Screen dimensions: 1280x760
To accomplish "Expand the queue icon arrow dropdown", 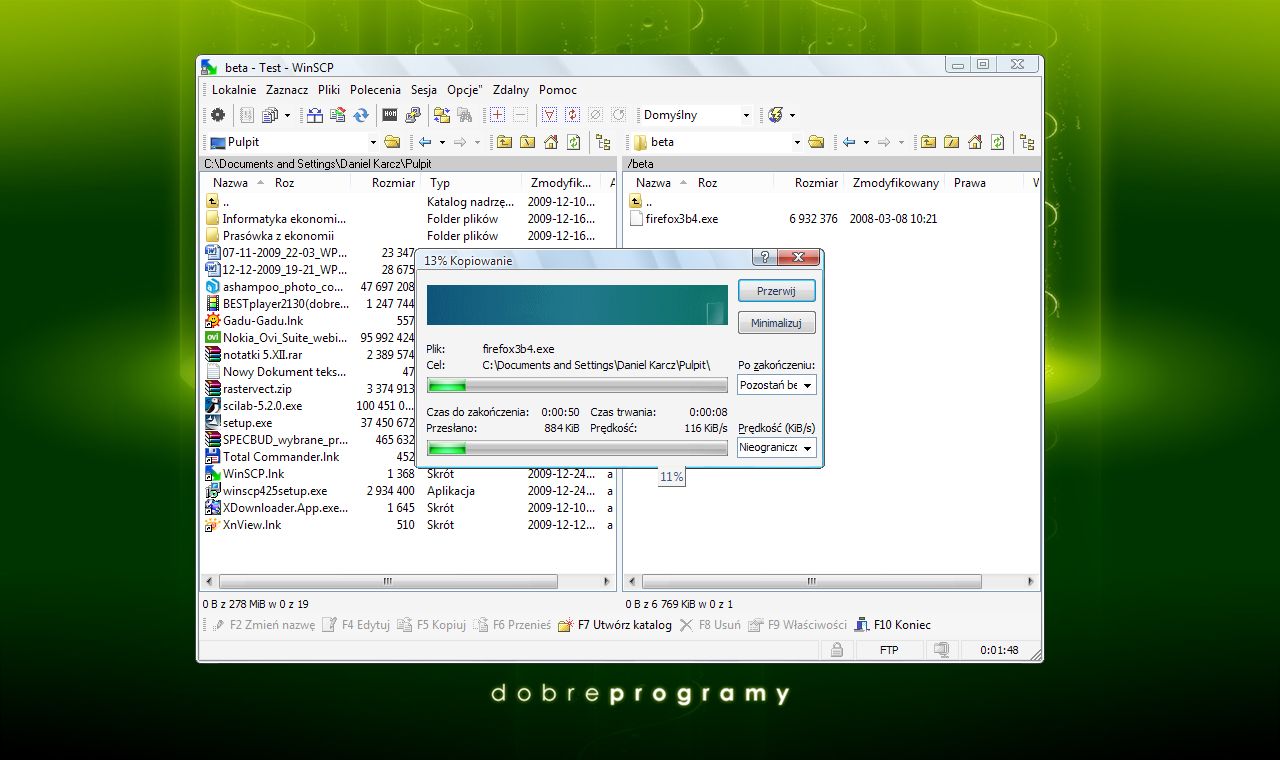I will click(287, 115).
